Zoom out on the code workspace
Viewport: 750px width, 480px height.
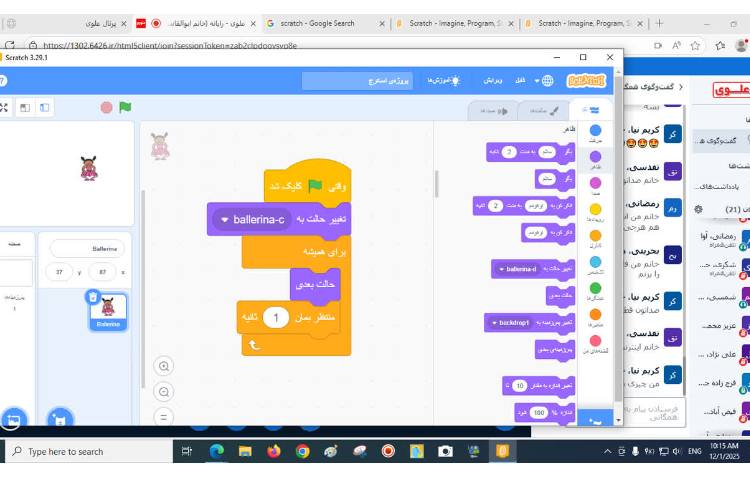click(x=165, y=391)
